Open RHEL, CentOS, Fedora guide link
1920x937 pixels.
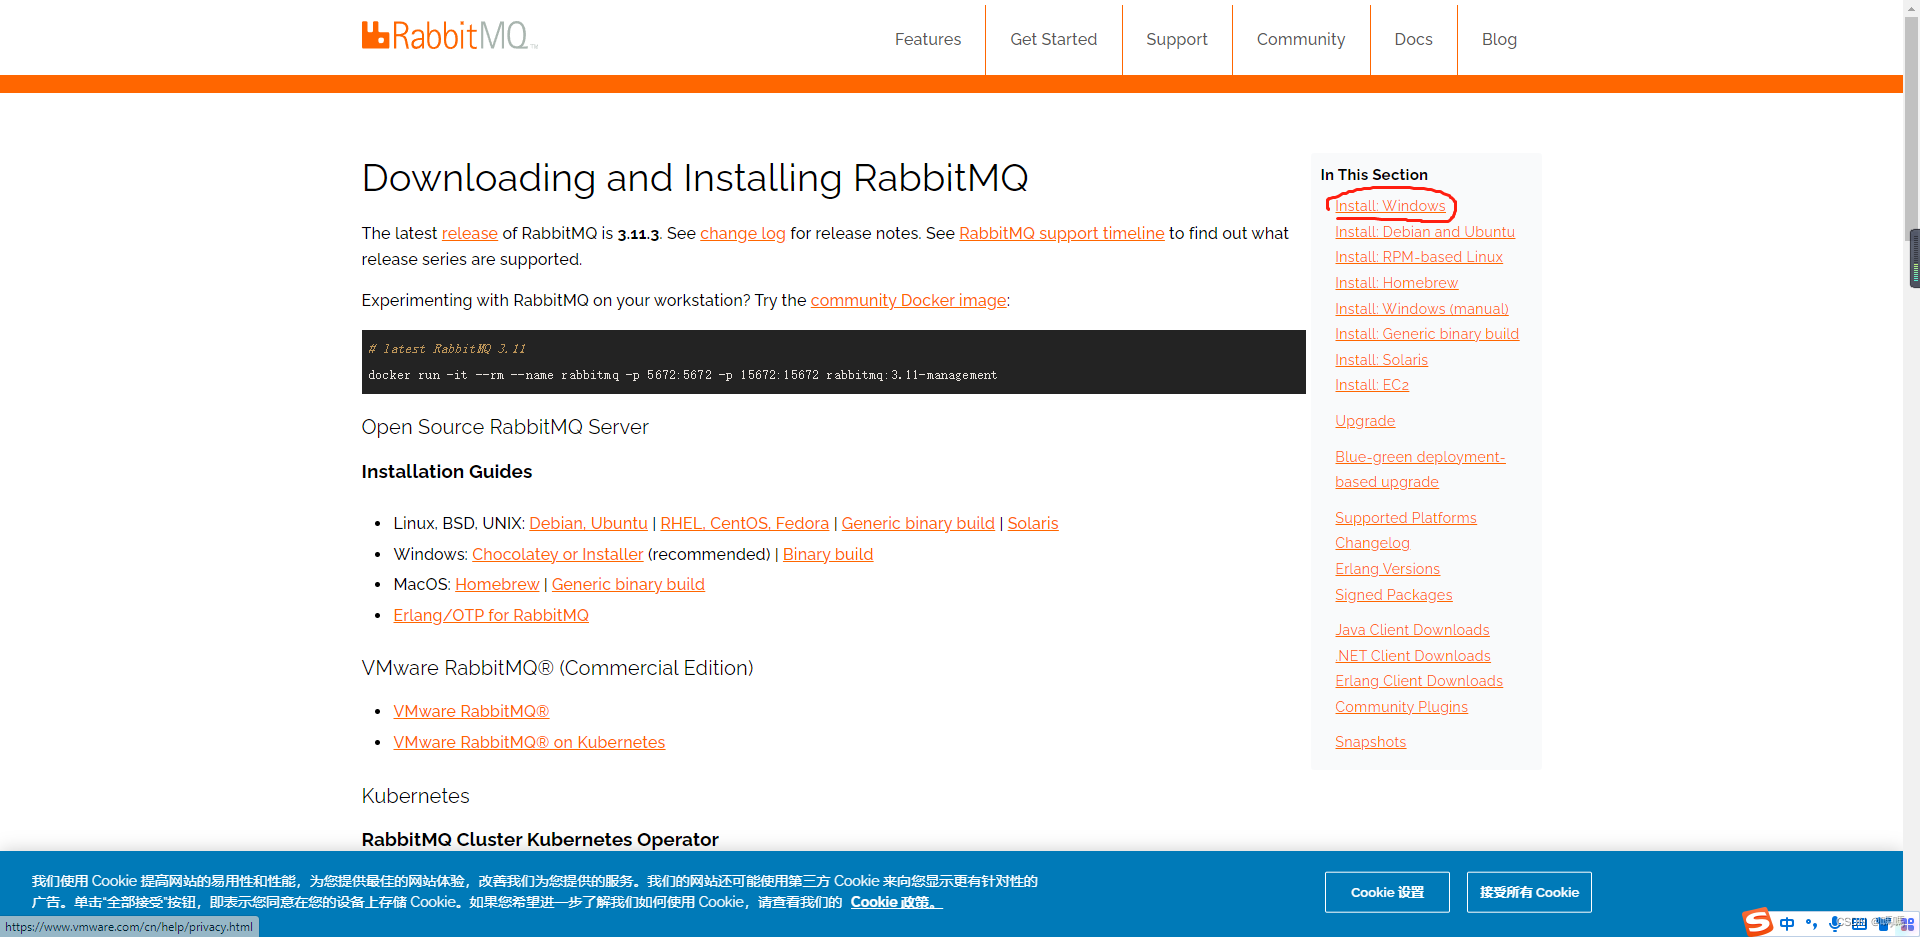(x=744, y=523)
